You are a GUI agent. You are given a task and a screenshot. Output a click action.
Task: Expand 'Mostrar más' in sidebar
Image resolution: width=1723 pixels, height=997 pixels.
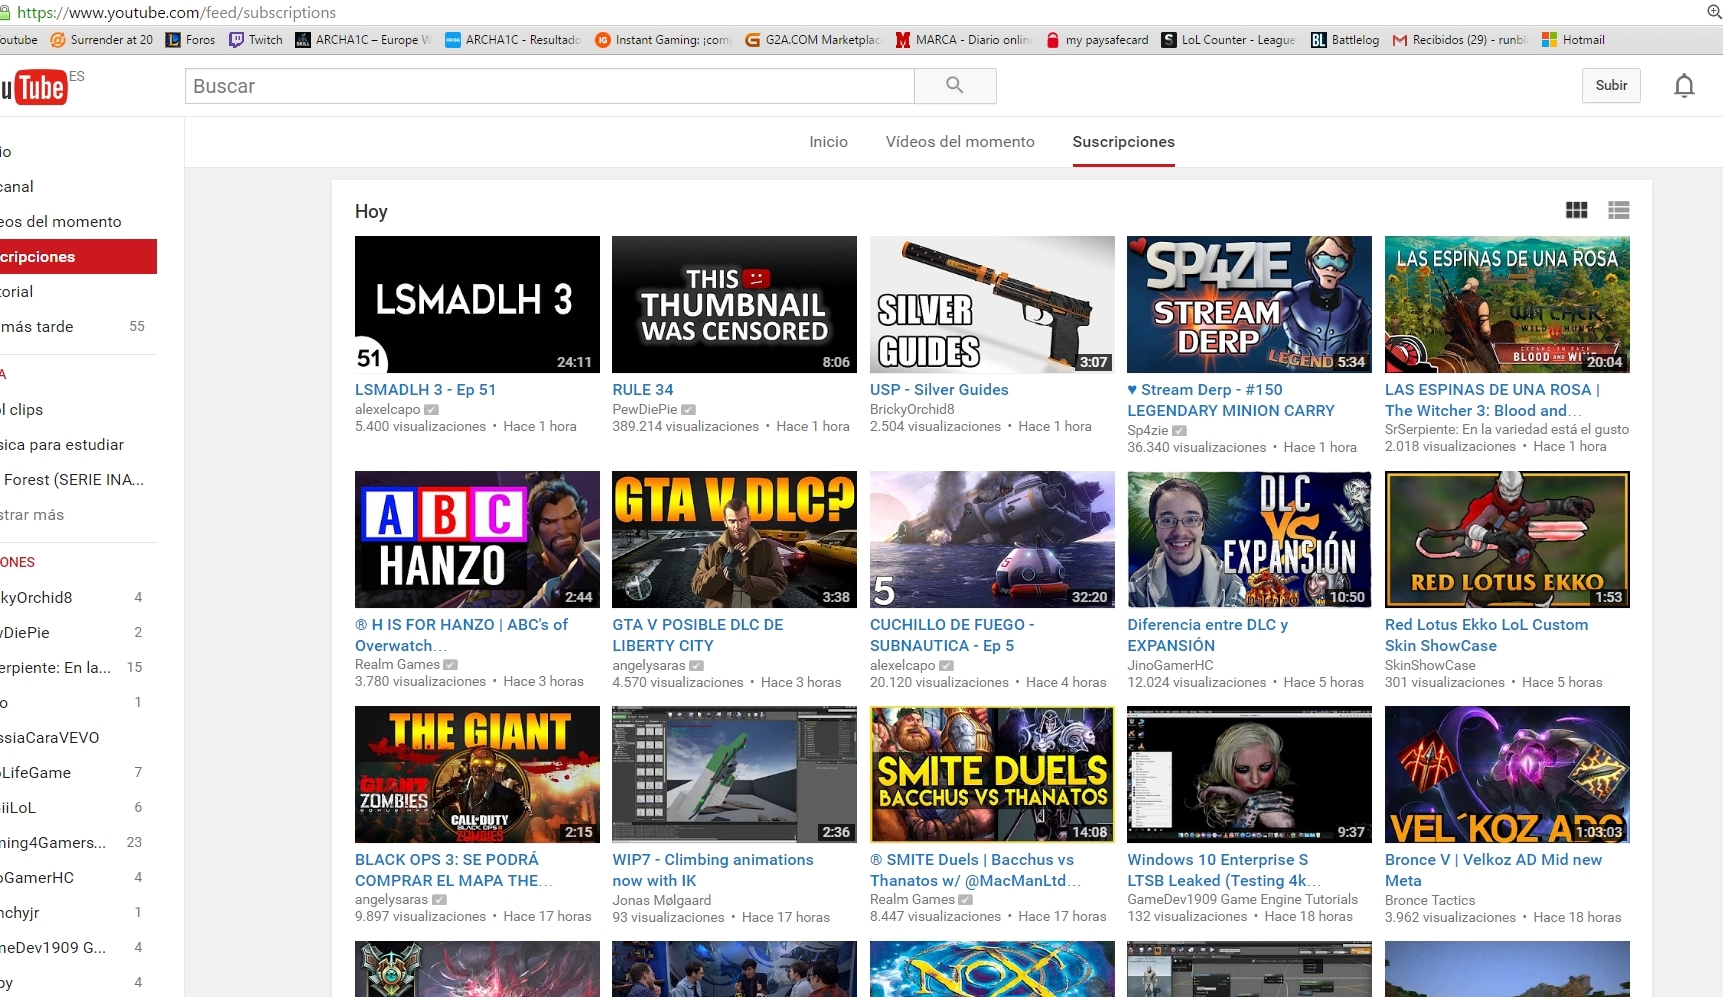(33, 515)
